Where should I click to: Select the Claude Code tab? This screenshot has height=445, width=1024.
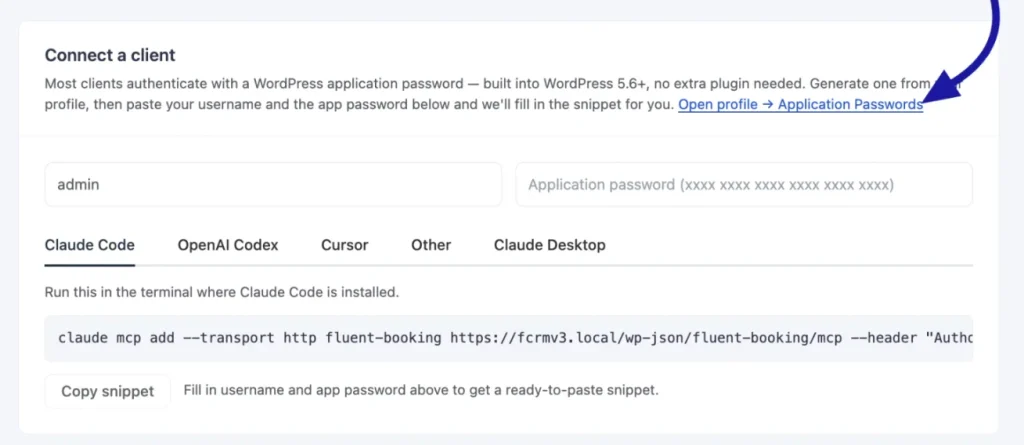89,245
